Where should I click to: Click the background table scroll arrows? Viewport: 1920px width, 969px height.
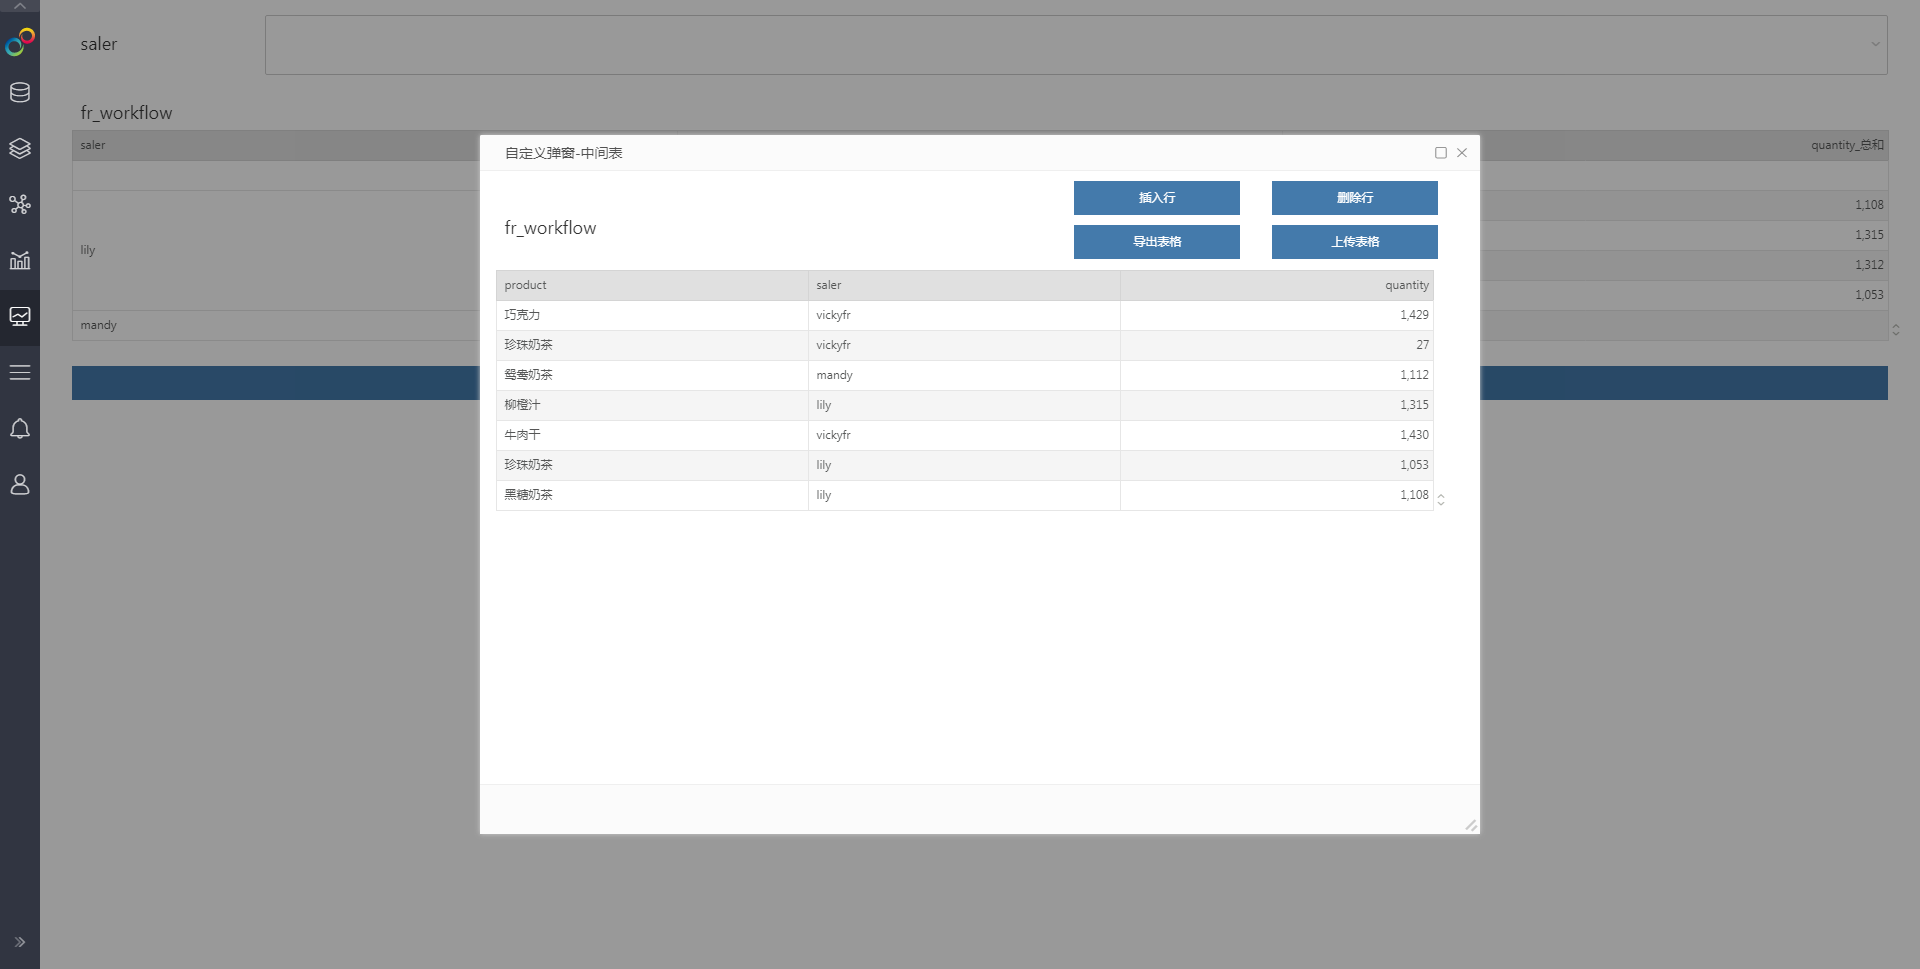coord(1896,329)
